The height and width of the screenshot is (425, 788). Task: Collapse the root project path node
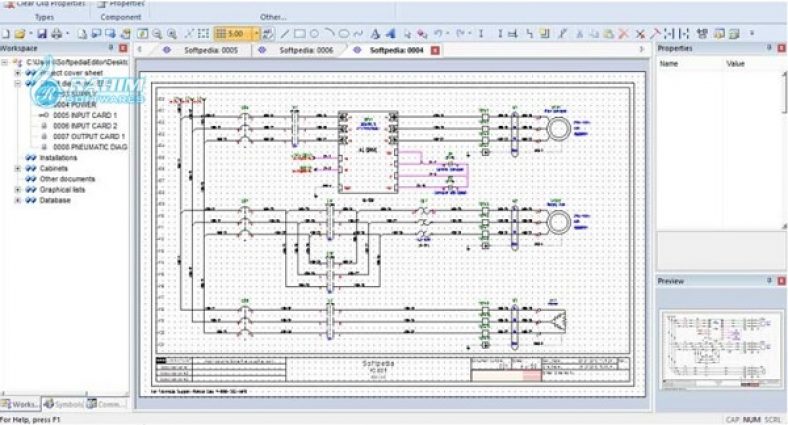[x=5, y=62]
